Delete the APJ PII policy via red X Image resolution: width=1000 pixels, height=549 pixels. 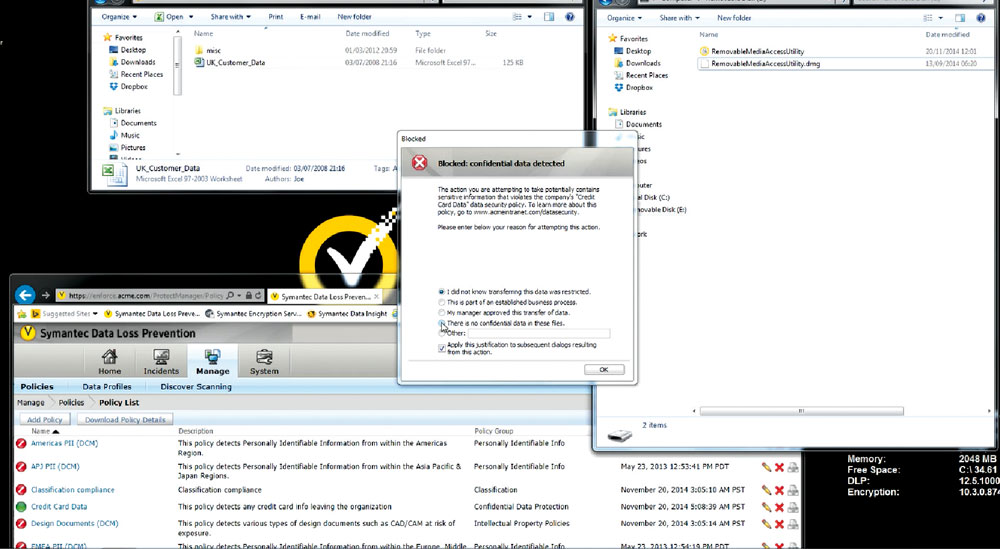point(779,467)
